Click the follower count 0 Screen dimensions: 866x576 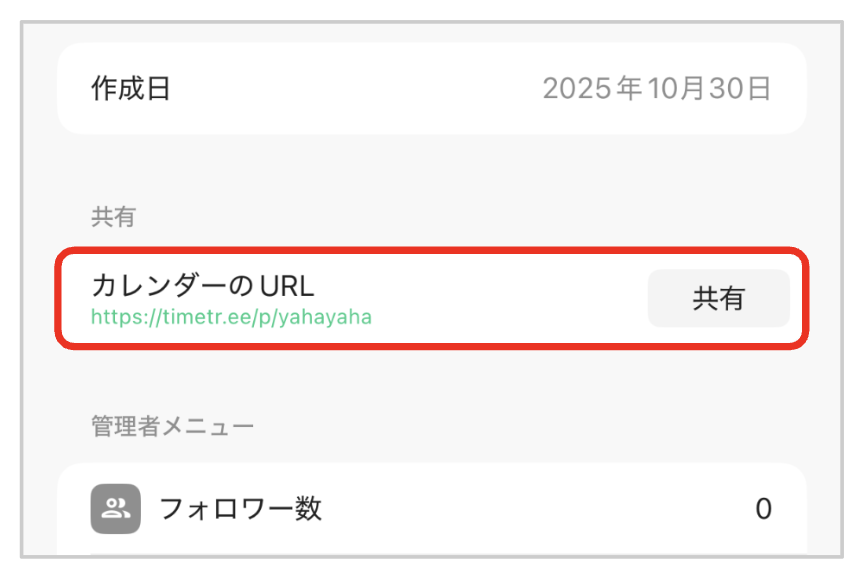[x=763, y=509]
